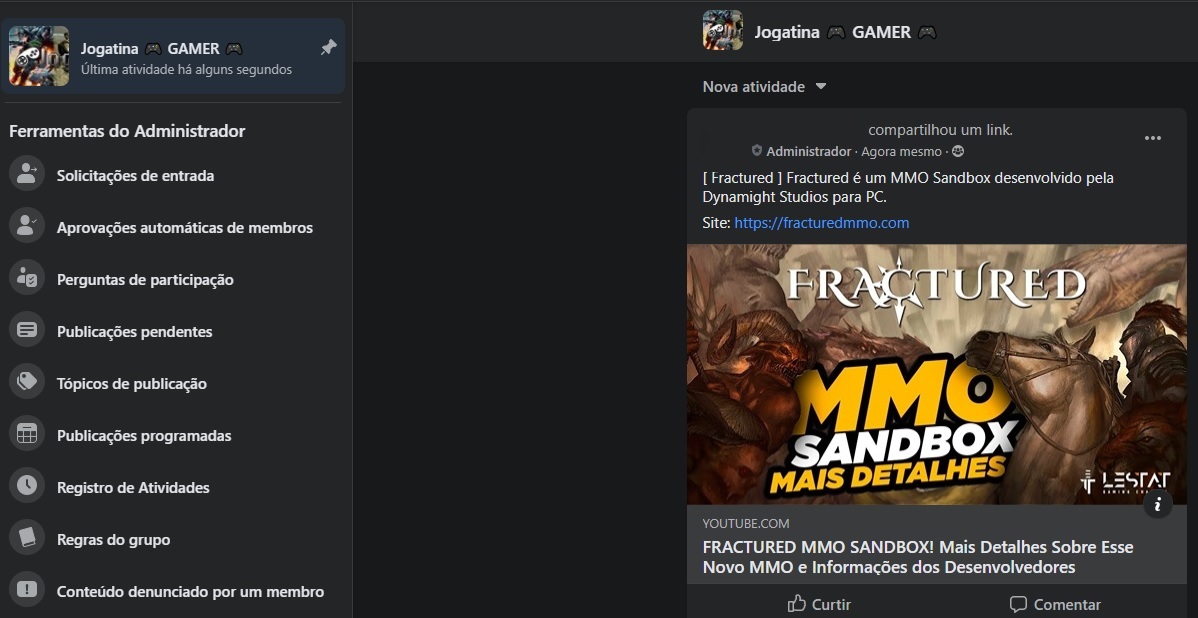Open the post options three-dots menu

click(1152, 138)
